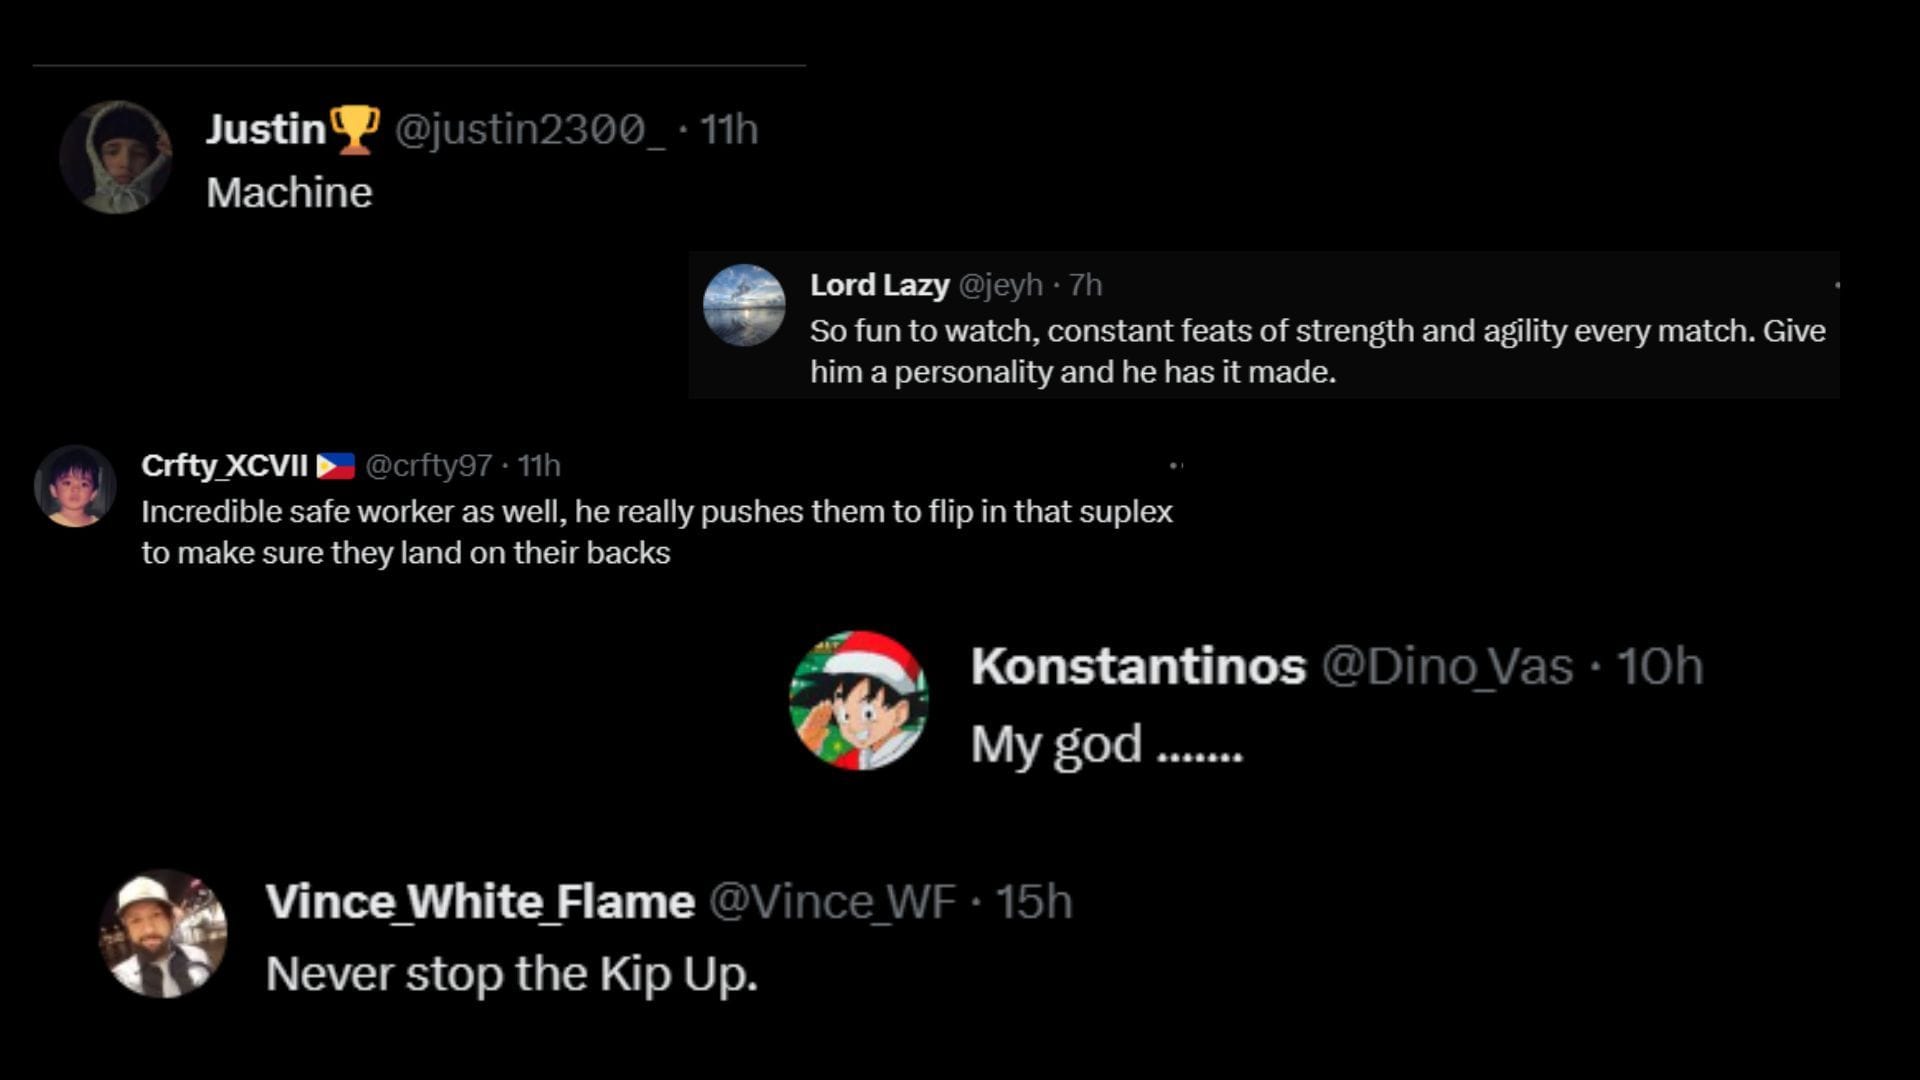Click Konstantinos' Santa-hat cartoon avatar
1920x1080 pixels.
859,700
